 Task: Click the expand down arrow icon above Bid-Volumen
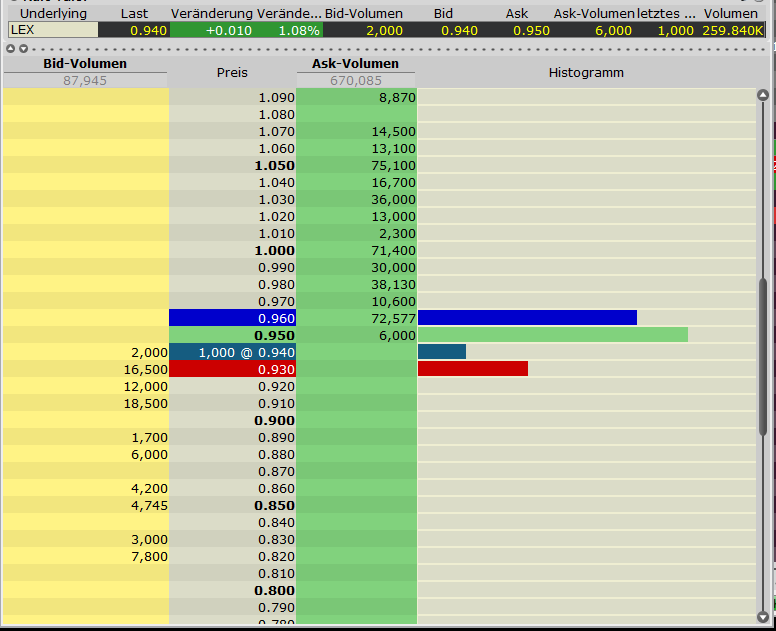pos(23,49)
